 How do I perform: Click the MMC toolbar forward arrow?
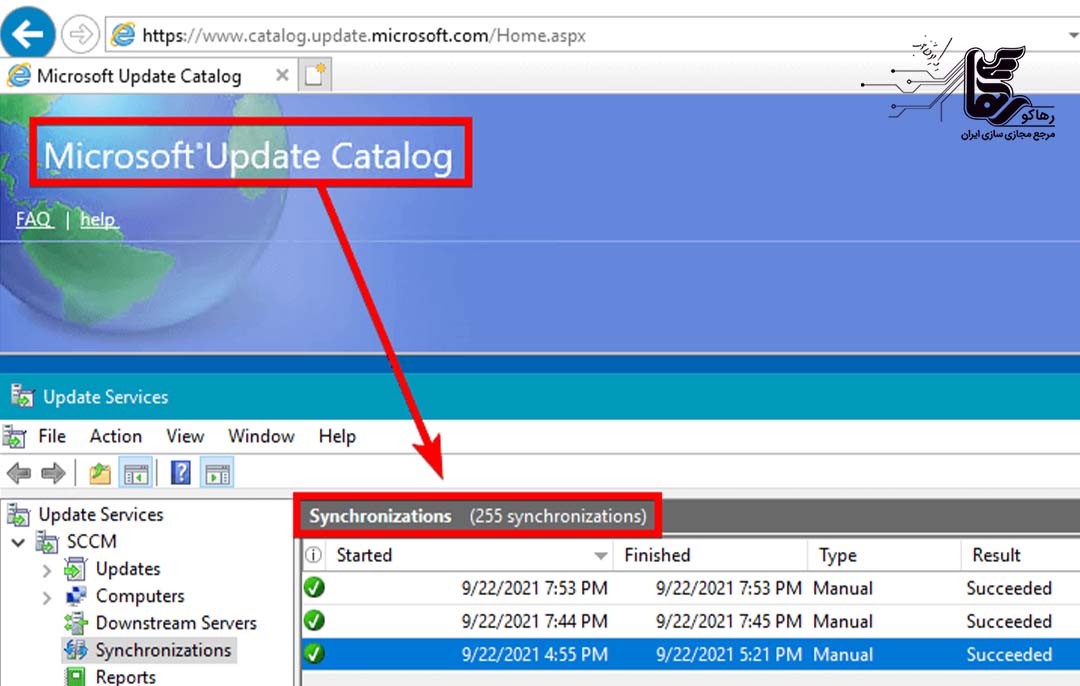(53, 473)
